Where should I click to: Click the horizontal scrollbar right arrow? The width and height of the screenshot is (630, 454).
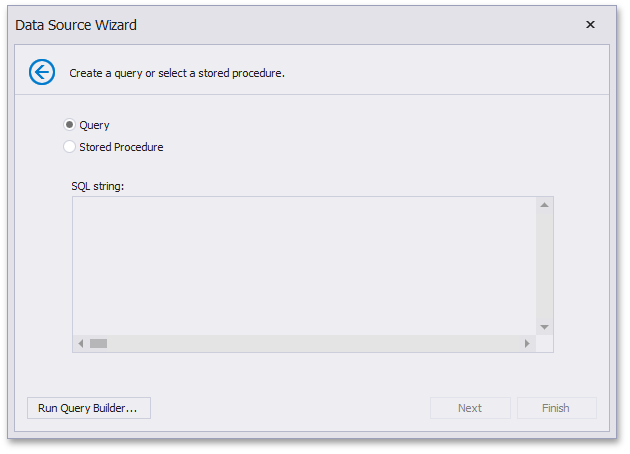(527, 344)
